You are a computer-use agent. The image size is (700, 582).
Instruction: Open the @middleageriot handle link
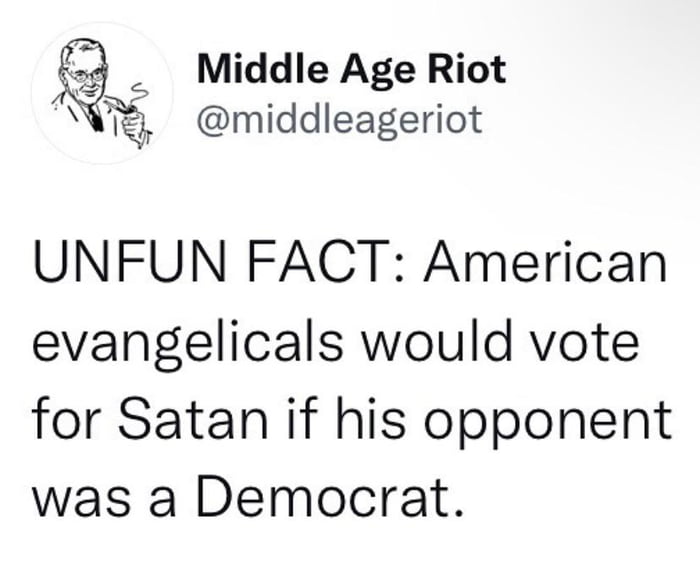[x=340, y=119]
